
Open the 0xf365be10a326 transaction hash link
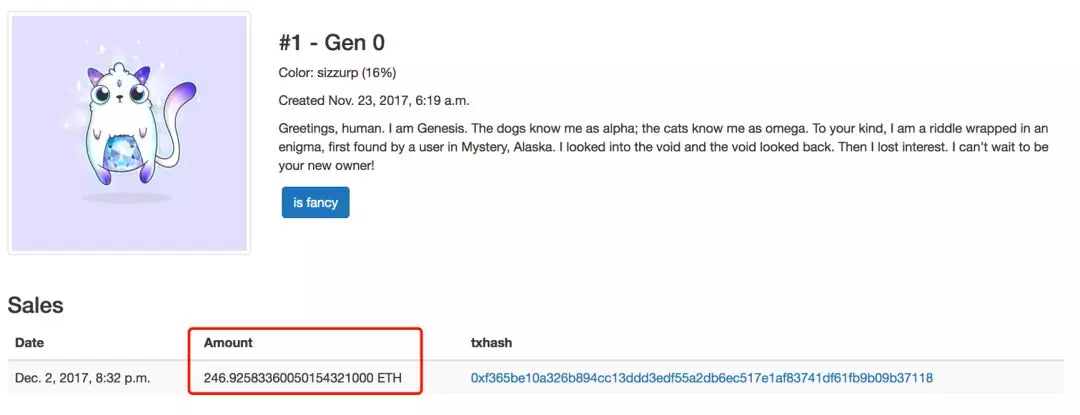[702, 378]
